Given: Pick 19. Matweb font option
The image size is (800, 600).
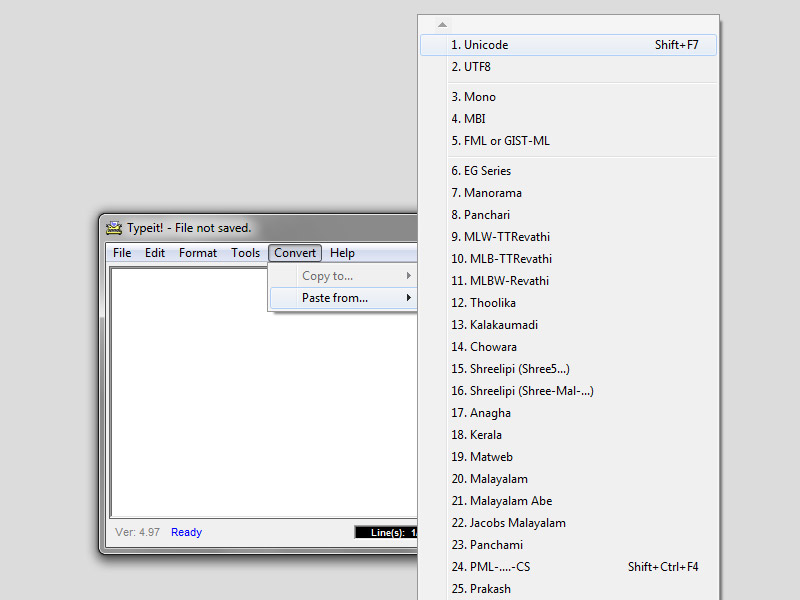Looking at the screenshot, I should click(x=568, y=457).
